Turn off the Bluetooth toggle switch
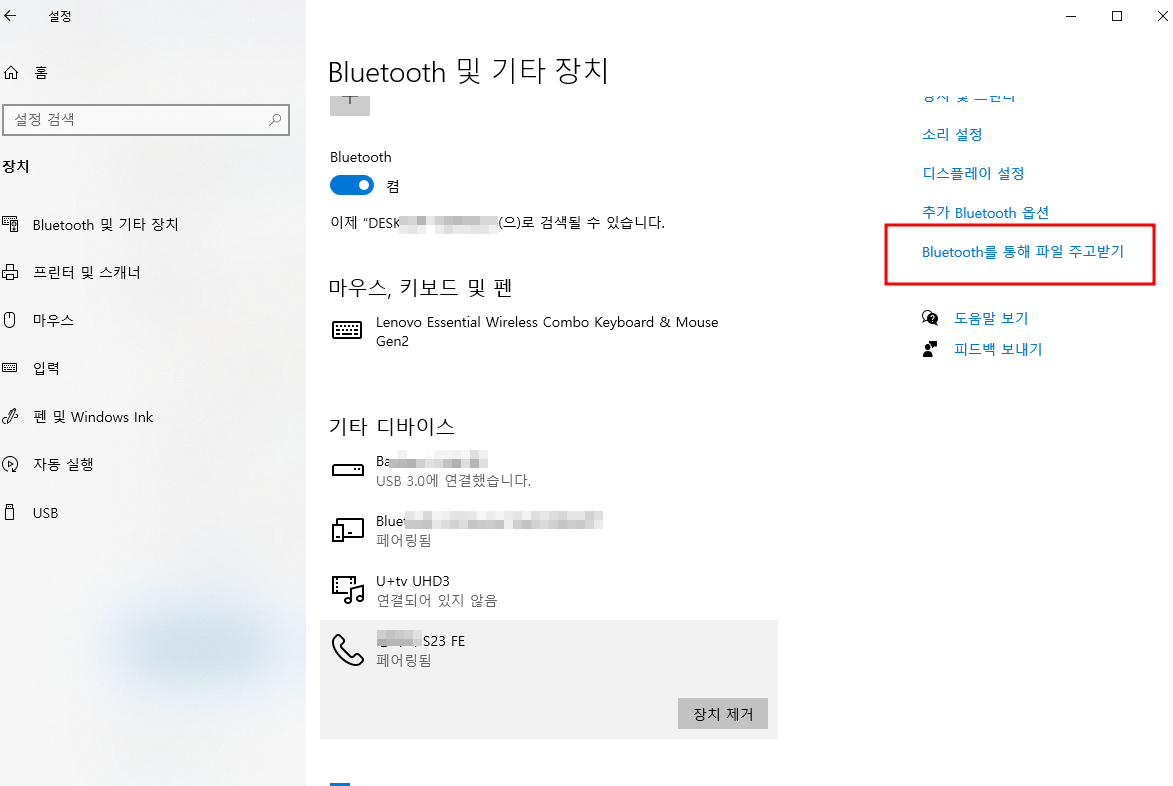Image resolution: width=1173 pixels, height=786 pixels. [x=352, y=185]
